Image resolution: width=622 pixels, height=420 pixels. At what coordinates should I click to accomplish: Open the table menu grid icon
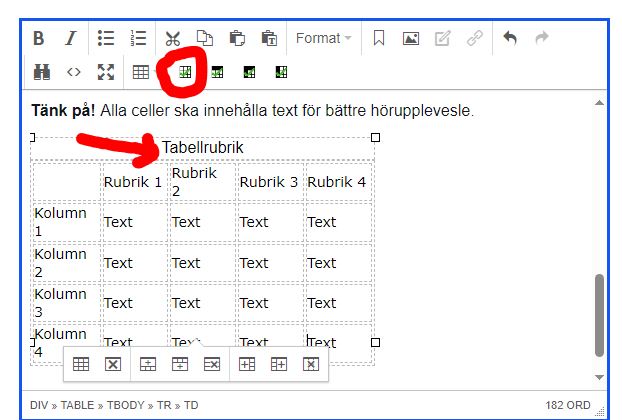(141, 72)
